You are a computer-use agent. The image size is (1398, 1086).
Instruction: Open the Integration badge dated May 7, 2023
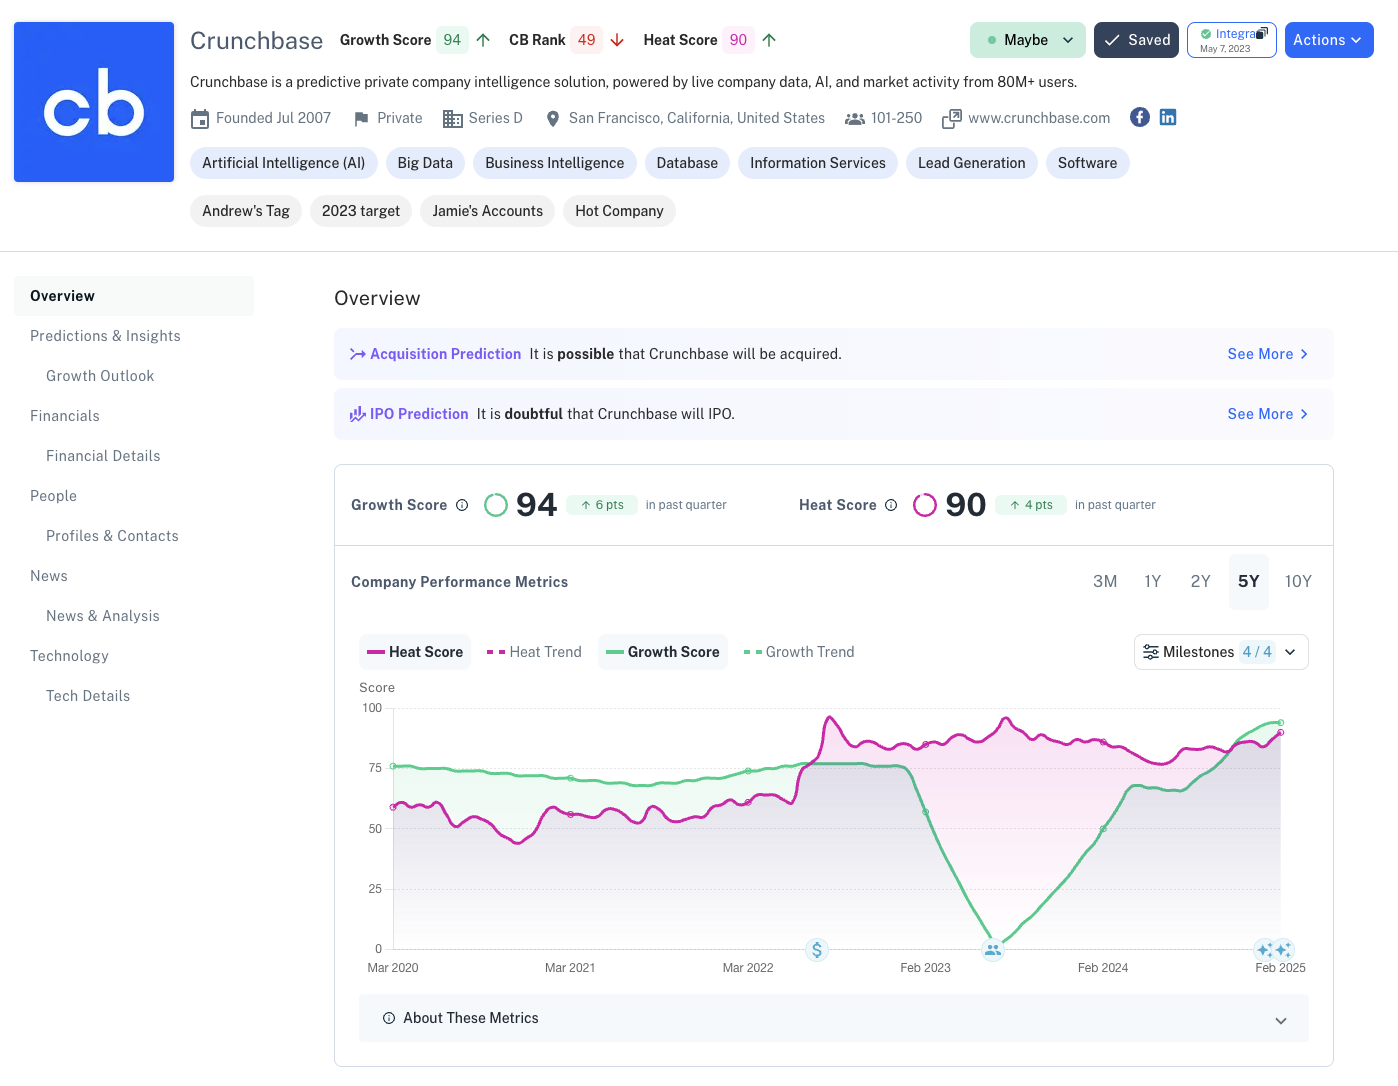[1232, 40]
